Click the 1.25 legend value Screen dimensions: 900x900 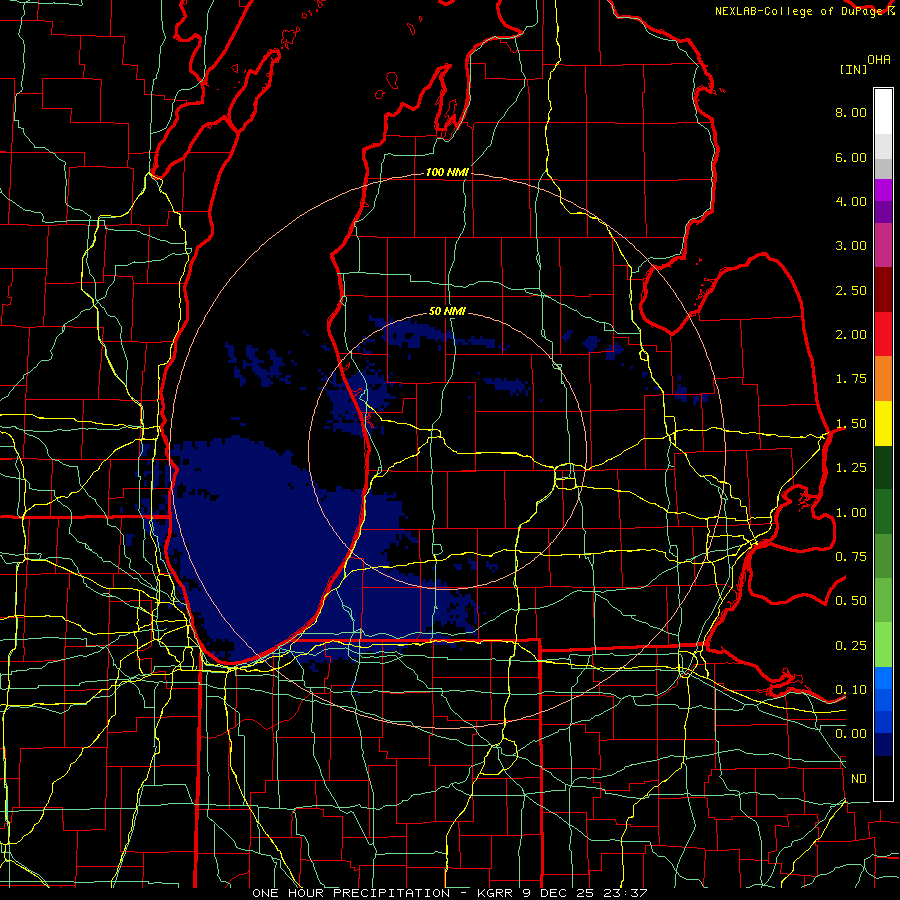pyautogui.click(x=851, y=468)
